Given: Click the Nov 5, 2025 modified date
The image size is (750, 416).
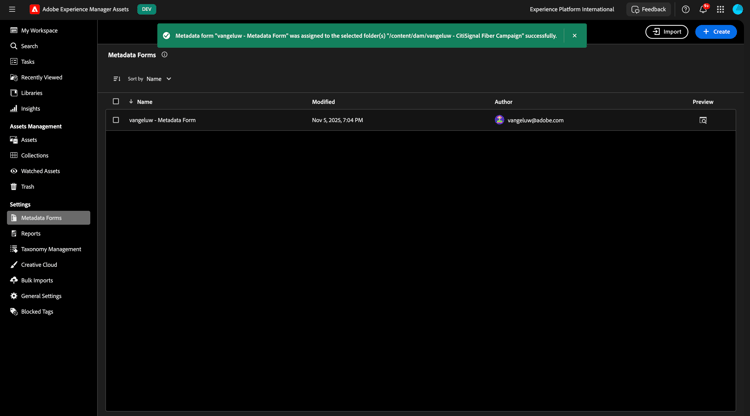Looking at the screenshot, I should (337, 120).
